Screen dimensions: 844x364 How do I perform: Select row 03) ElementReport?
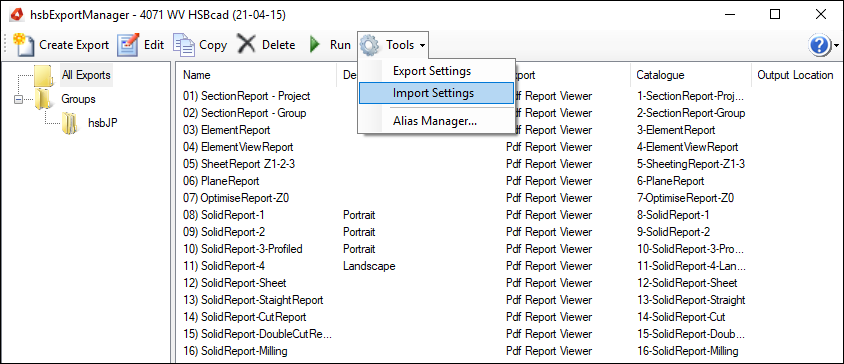point(227,130)
